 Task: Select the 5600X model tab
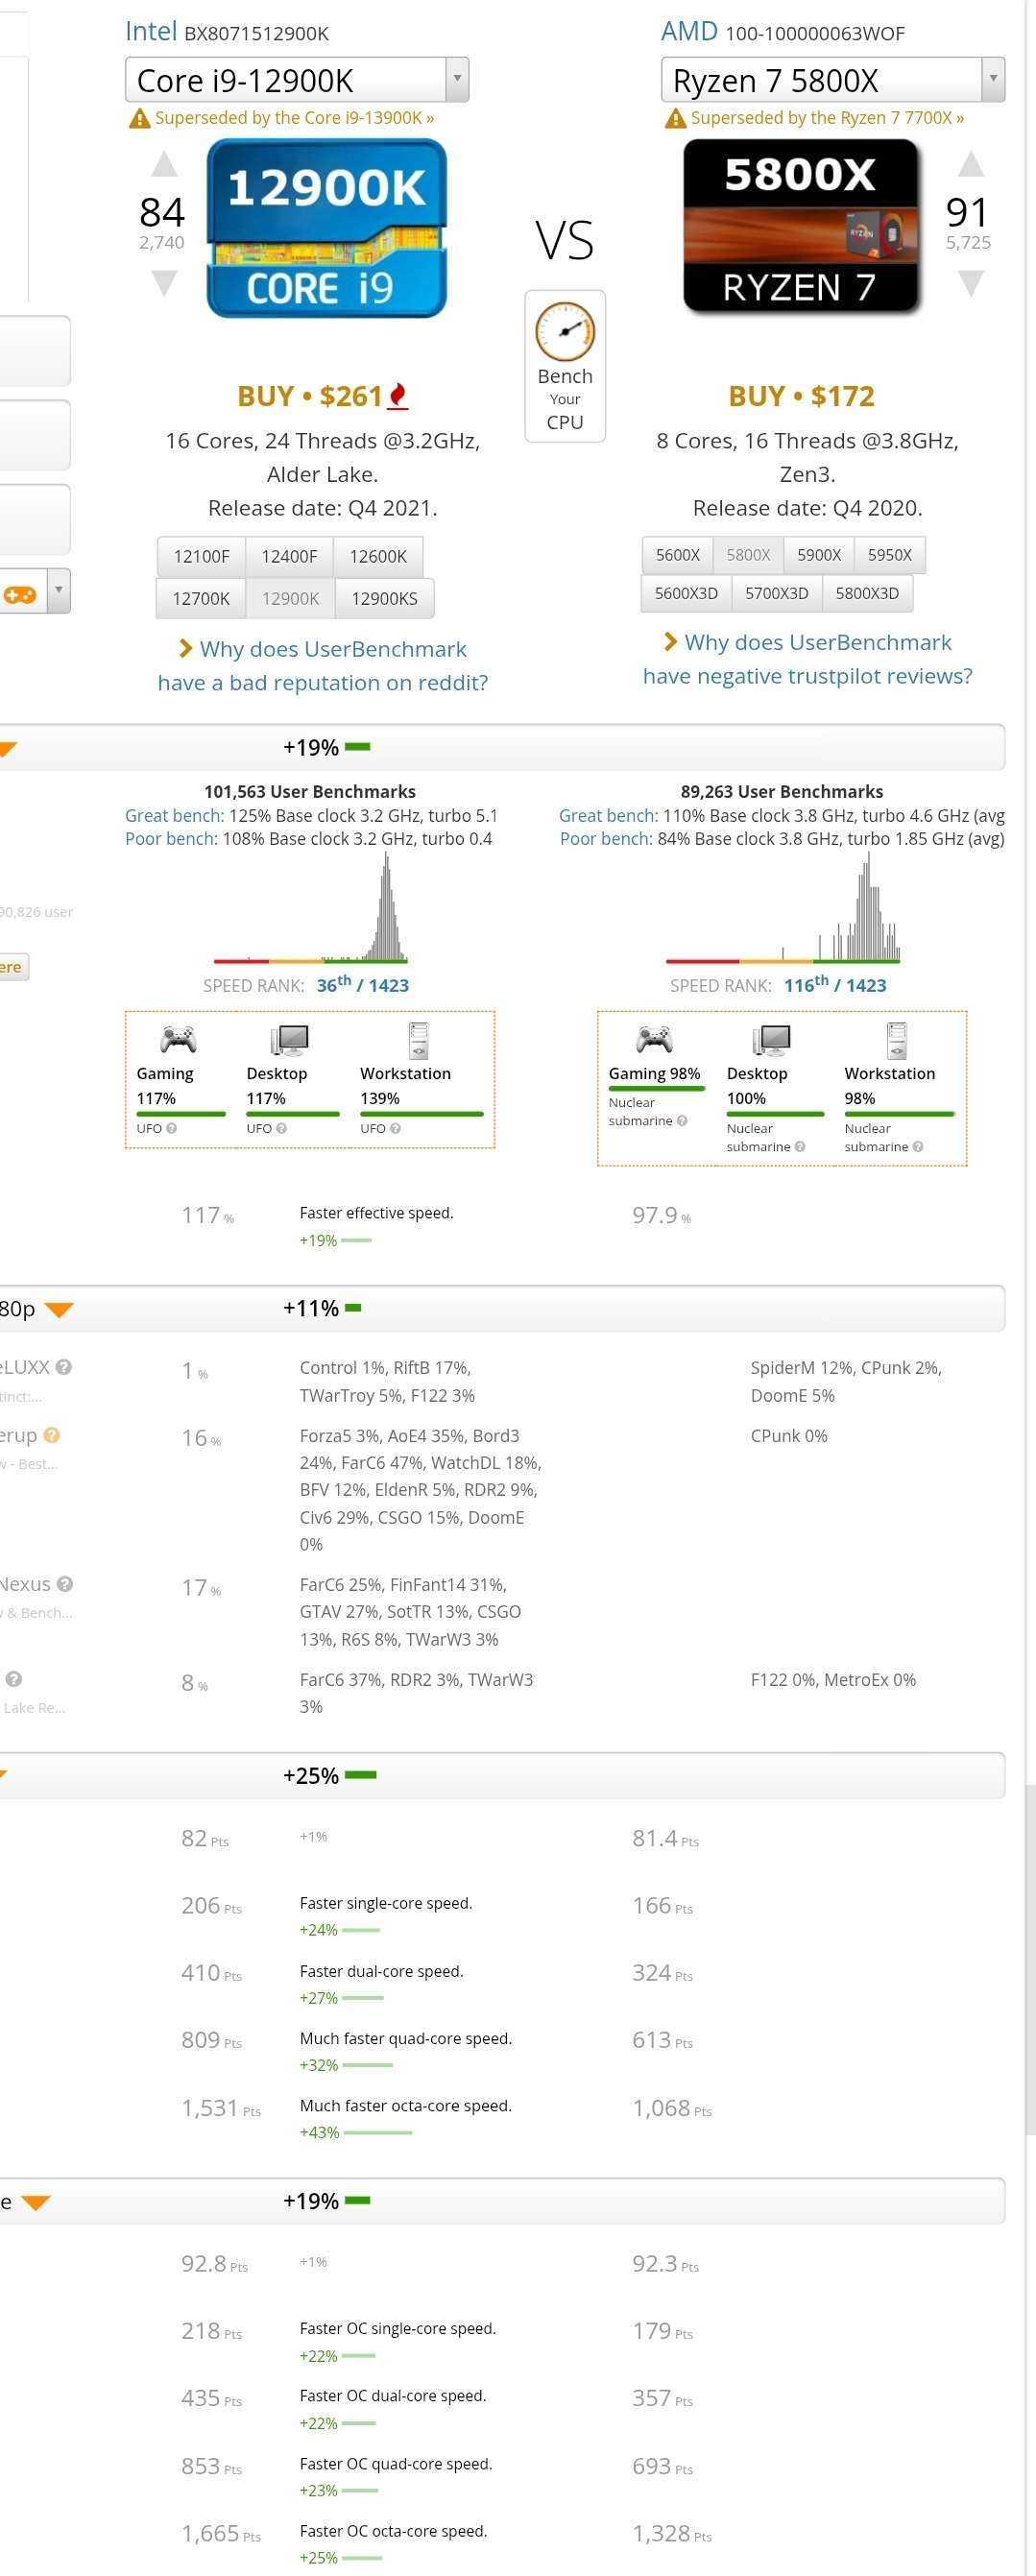[677, 555]
